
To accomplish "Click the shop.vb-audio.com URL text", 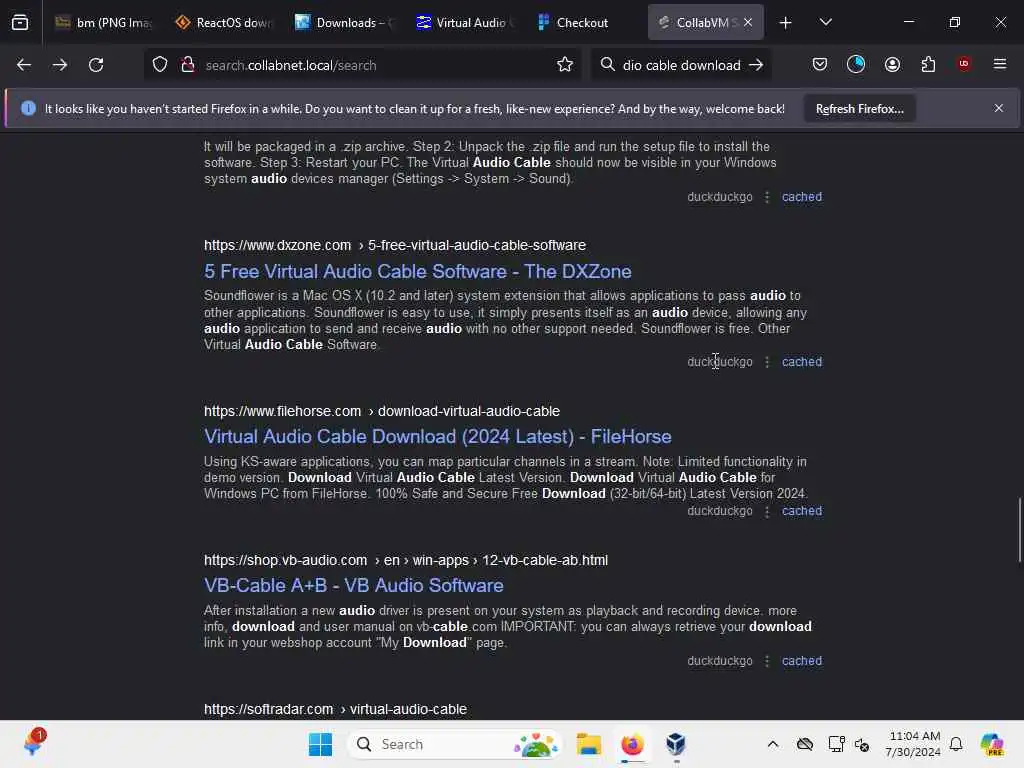I will pos(406,560).
